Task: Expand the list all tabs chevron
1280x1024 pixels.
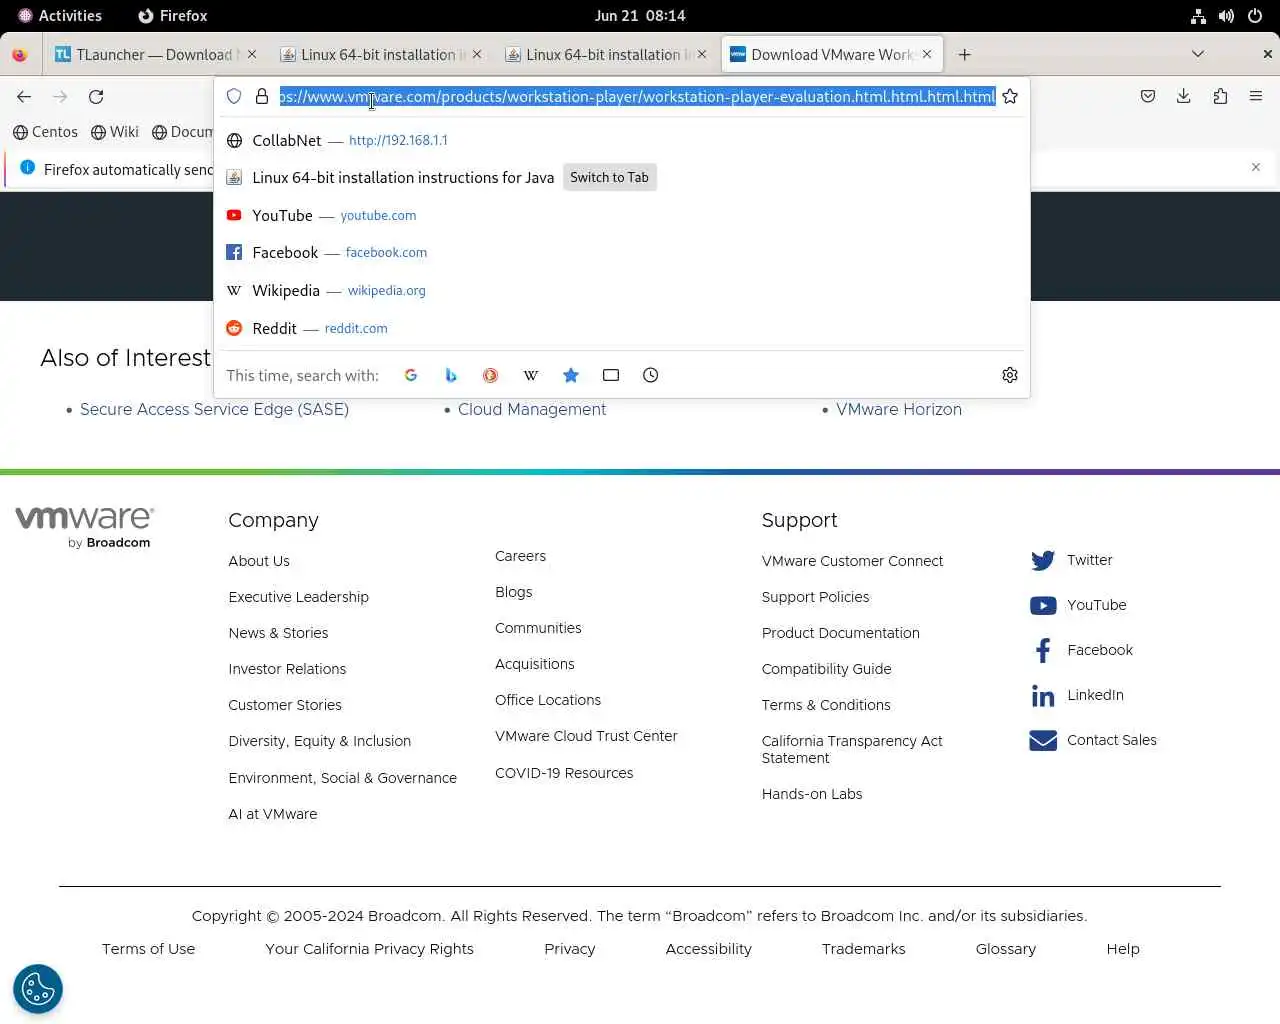Action: pyautogui.click(x=1198, y=54)
